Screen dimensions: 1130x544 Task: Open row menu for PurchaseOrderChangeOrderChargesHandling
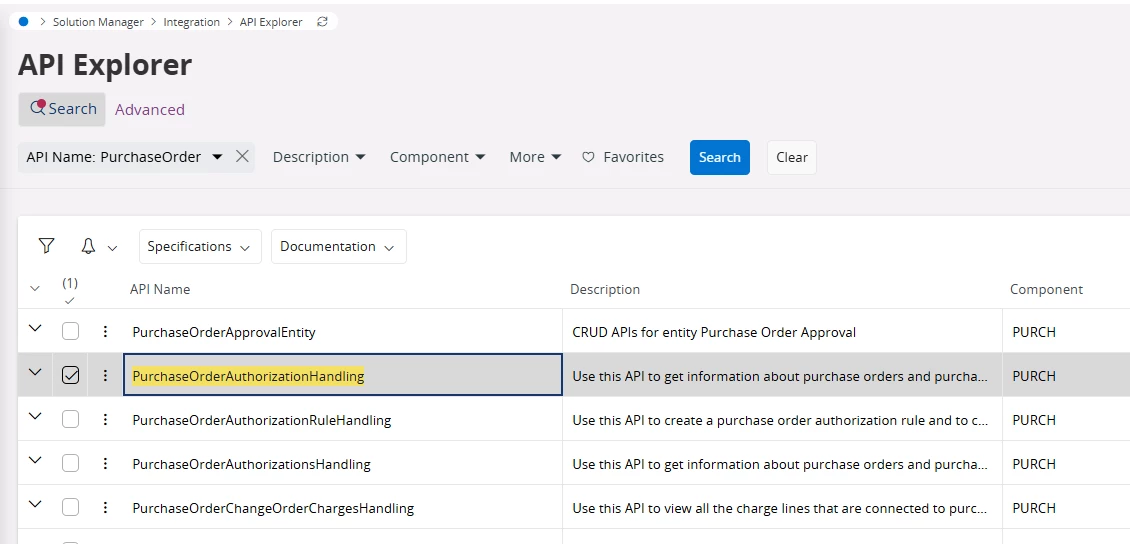tap(105, 507)
